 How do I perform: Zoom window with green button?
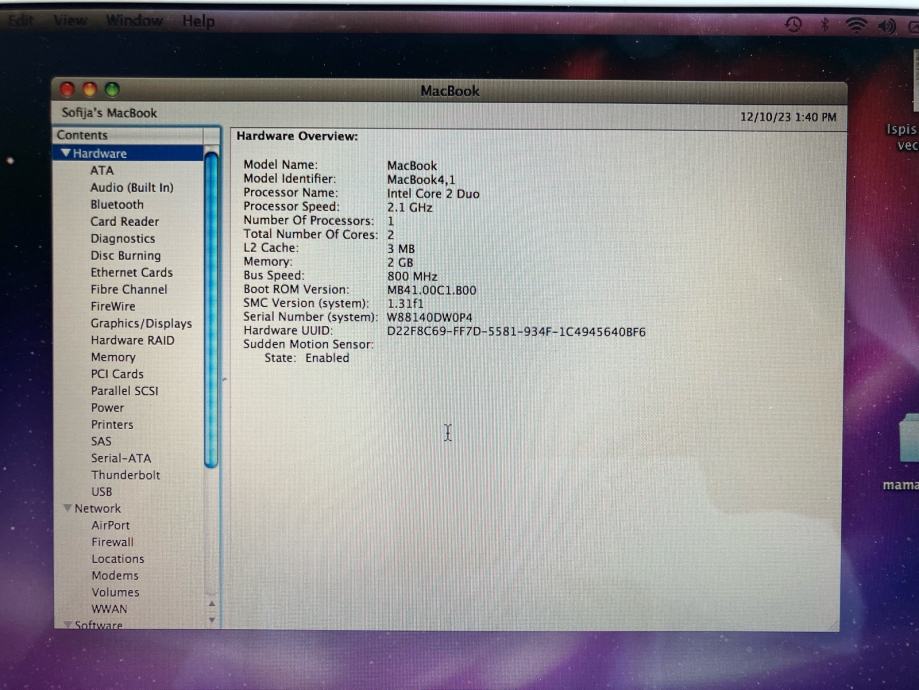pos(112,89)
